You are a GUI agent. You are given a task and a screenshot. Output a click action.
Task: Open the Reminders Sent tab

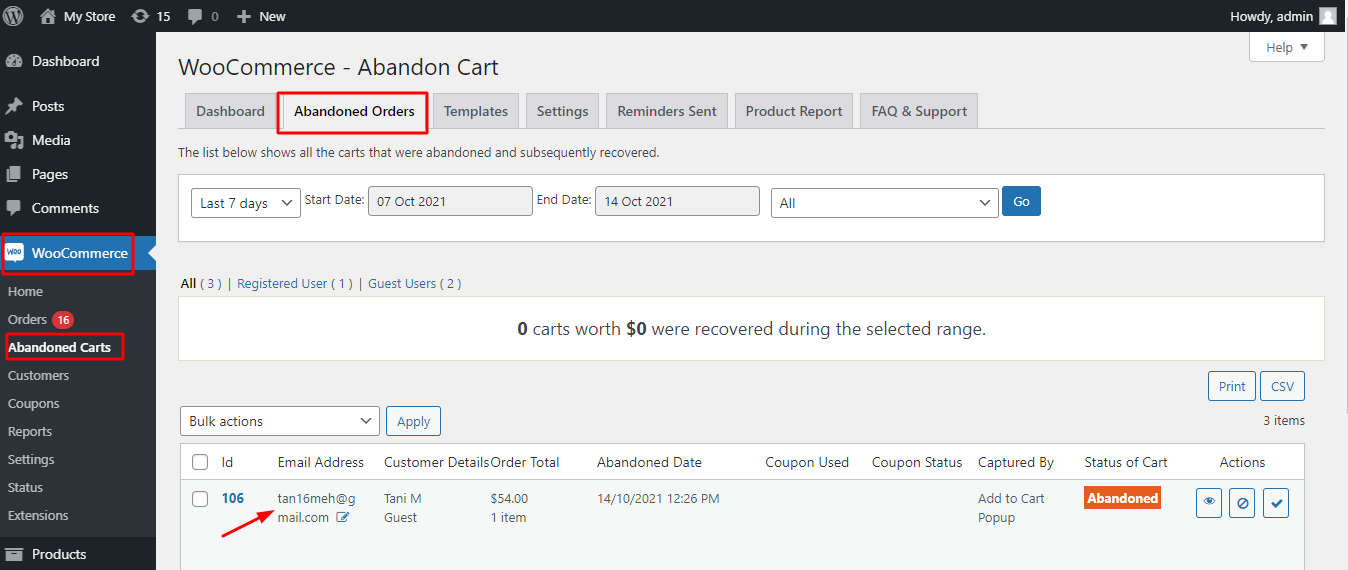click(667, 111)
